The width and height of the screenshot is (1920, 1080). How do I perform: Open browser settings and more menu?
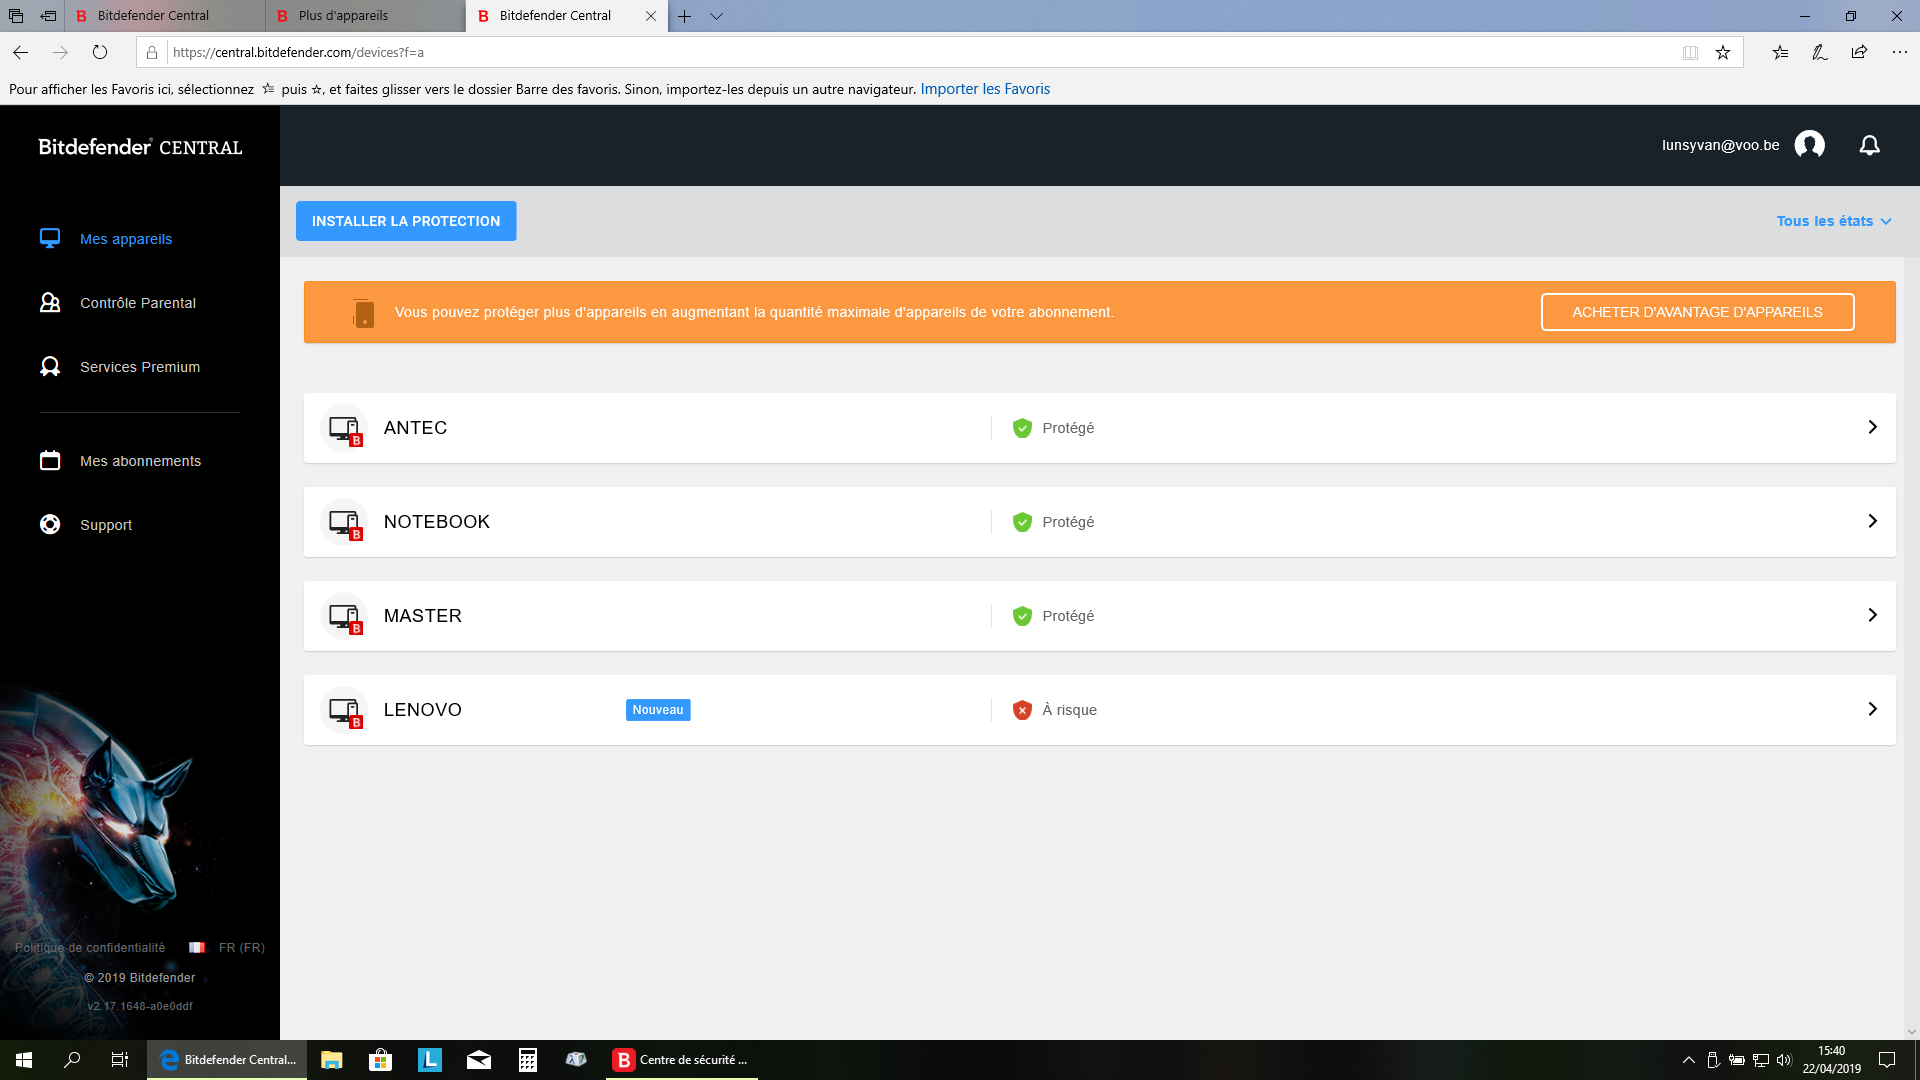(1899, 52)
